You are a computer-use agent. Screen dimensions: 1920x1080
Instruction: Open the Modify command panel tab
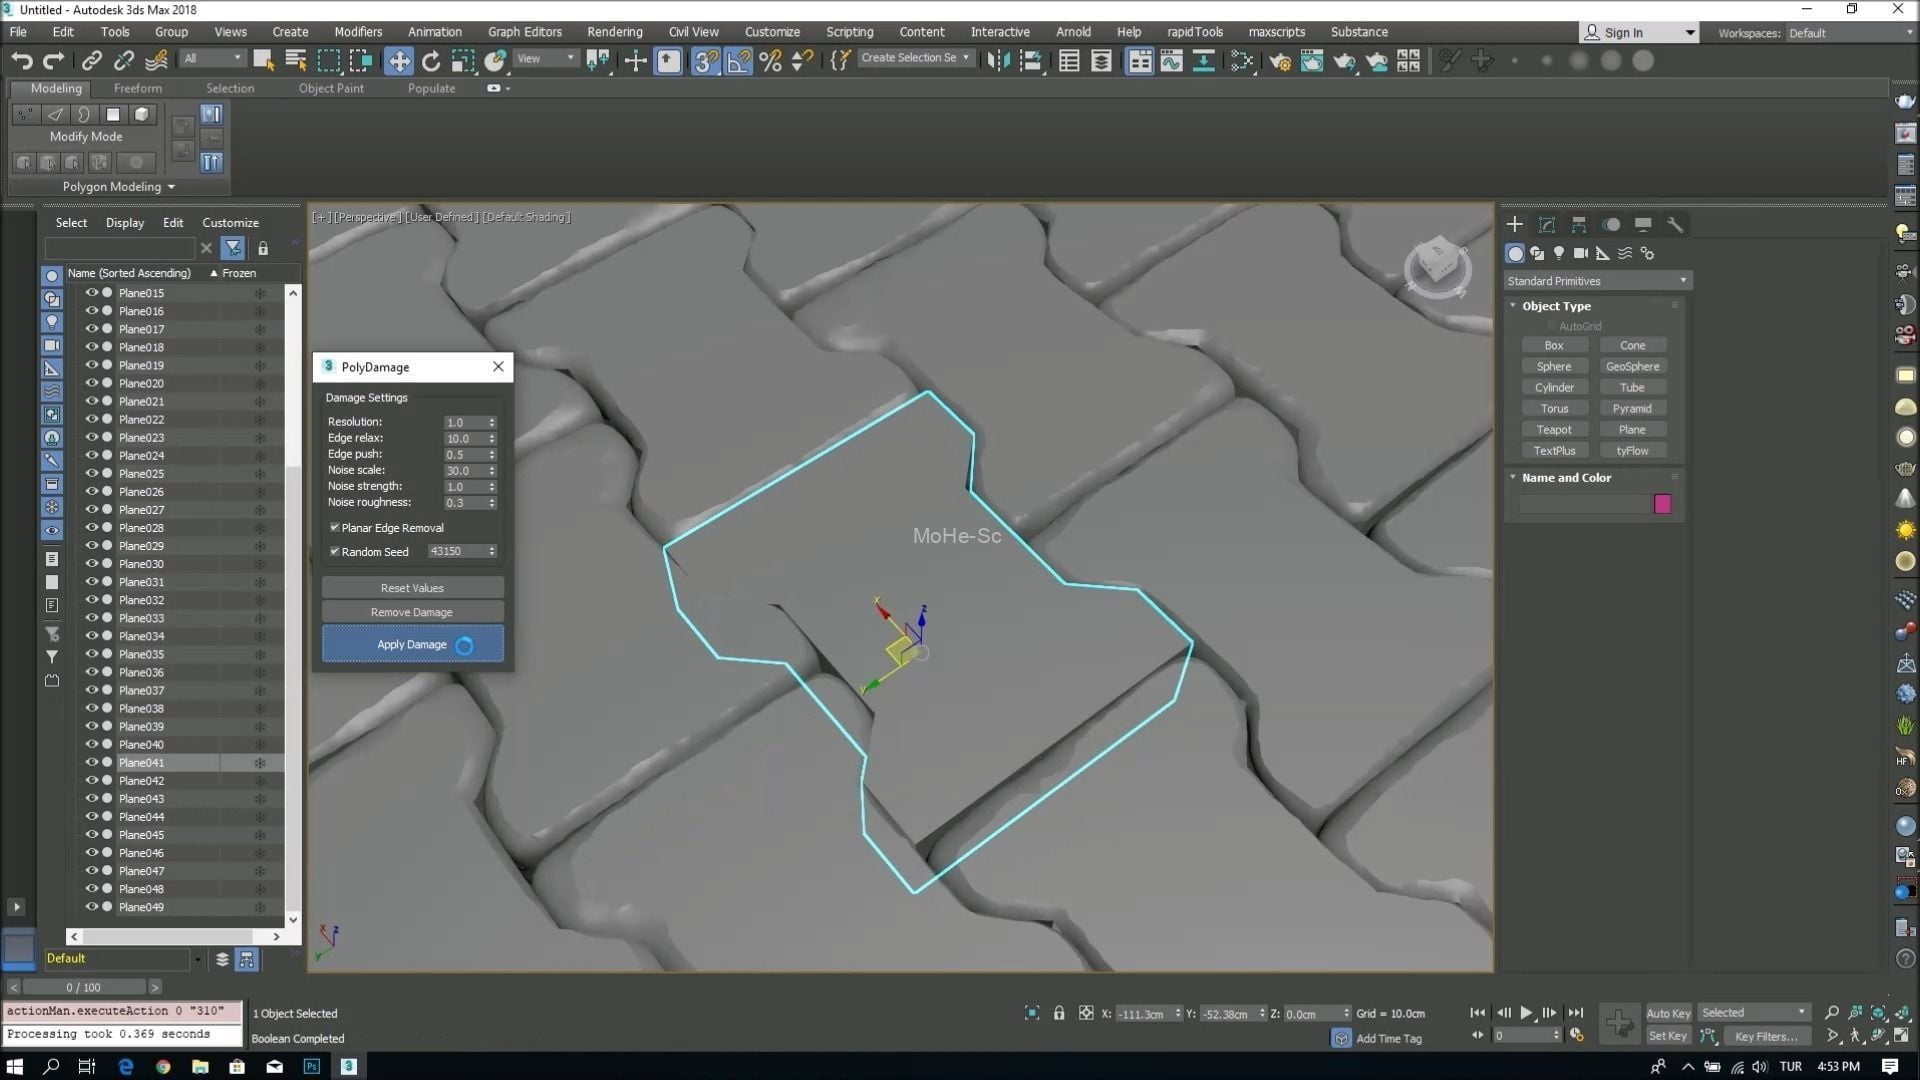tap(1546, 225)
